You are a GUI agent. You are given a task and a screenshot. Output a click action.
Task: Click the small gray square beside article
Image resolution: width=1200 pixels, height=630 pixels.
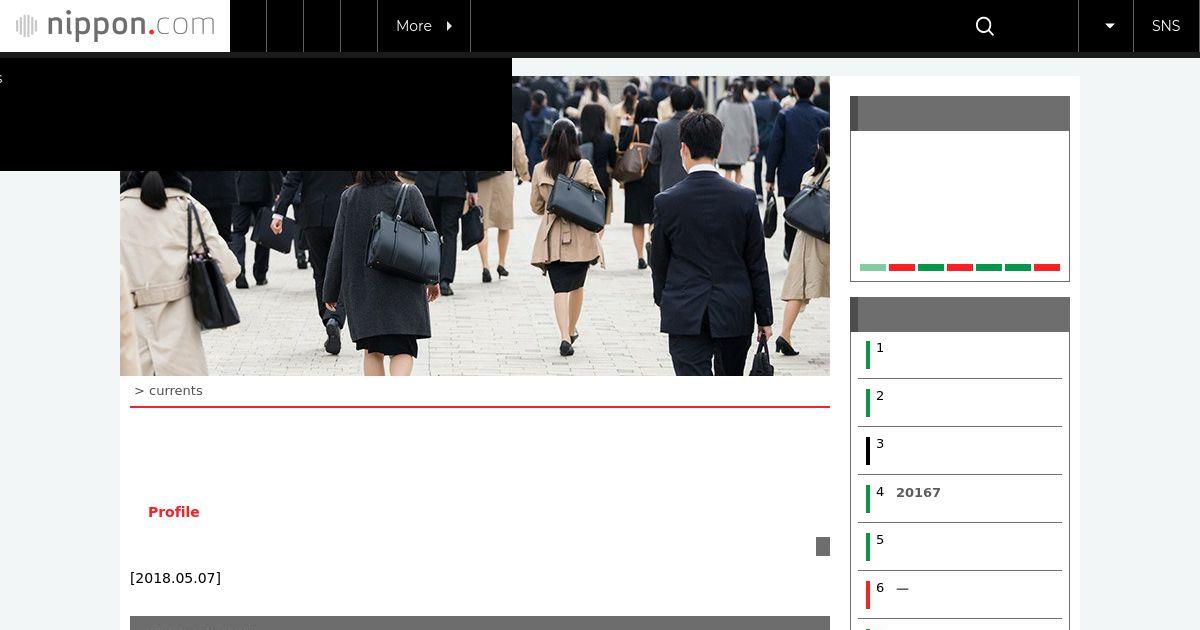823,546
